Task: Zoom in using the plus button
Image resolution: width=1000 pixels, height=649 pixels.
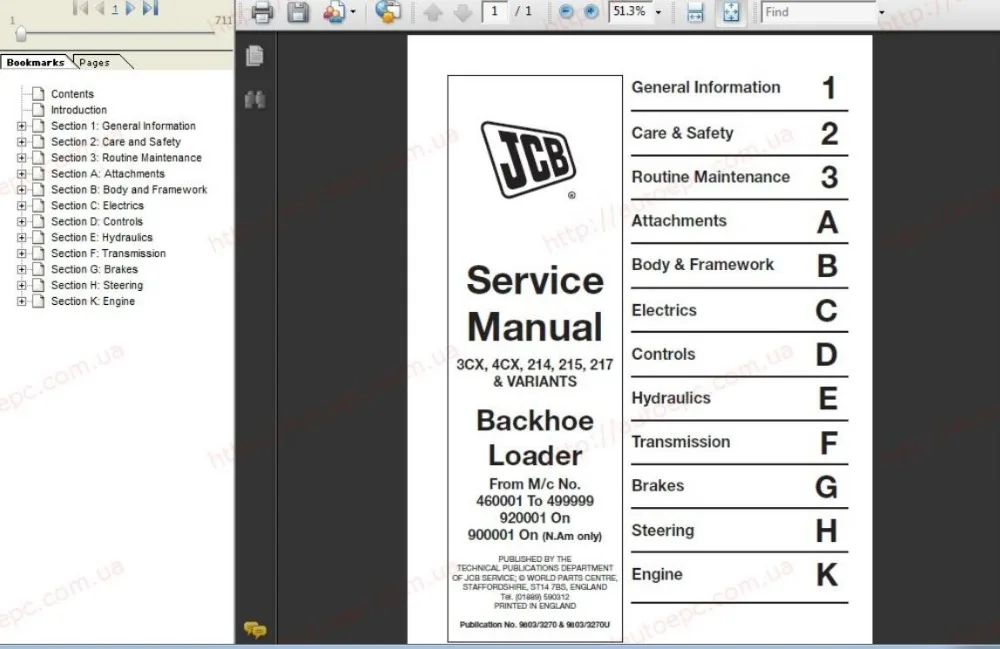Action: coord(591,11)
